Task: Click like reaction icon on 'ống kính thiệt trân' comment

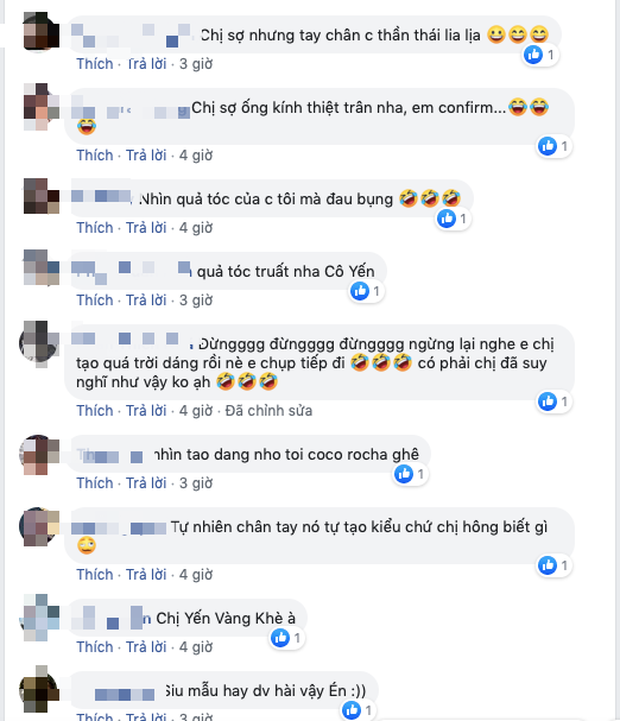Action: (547, 146)
